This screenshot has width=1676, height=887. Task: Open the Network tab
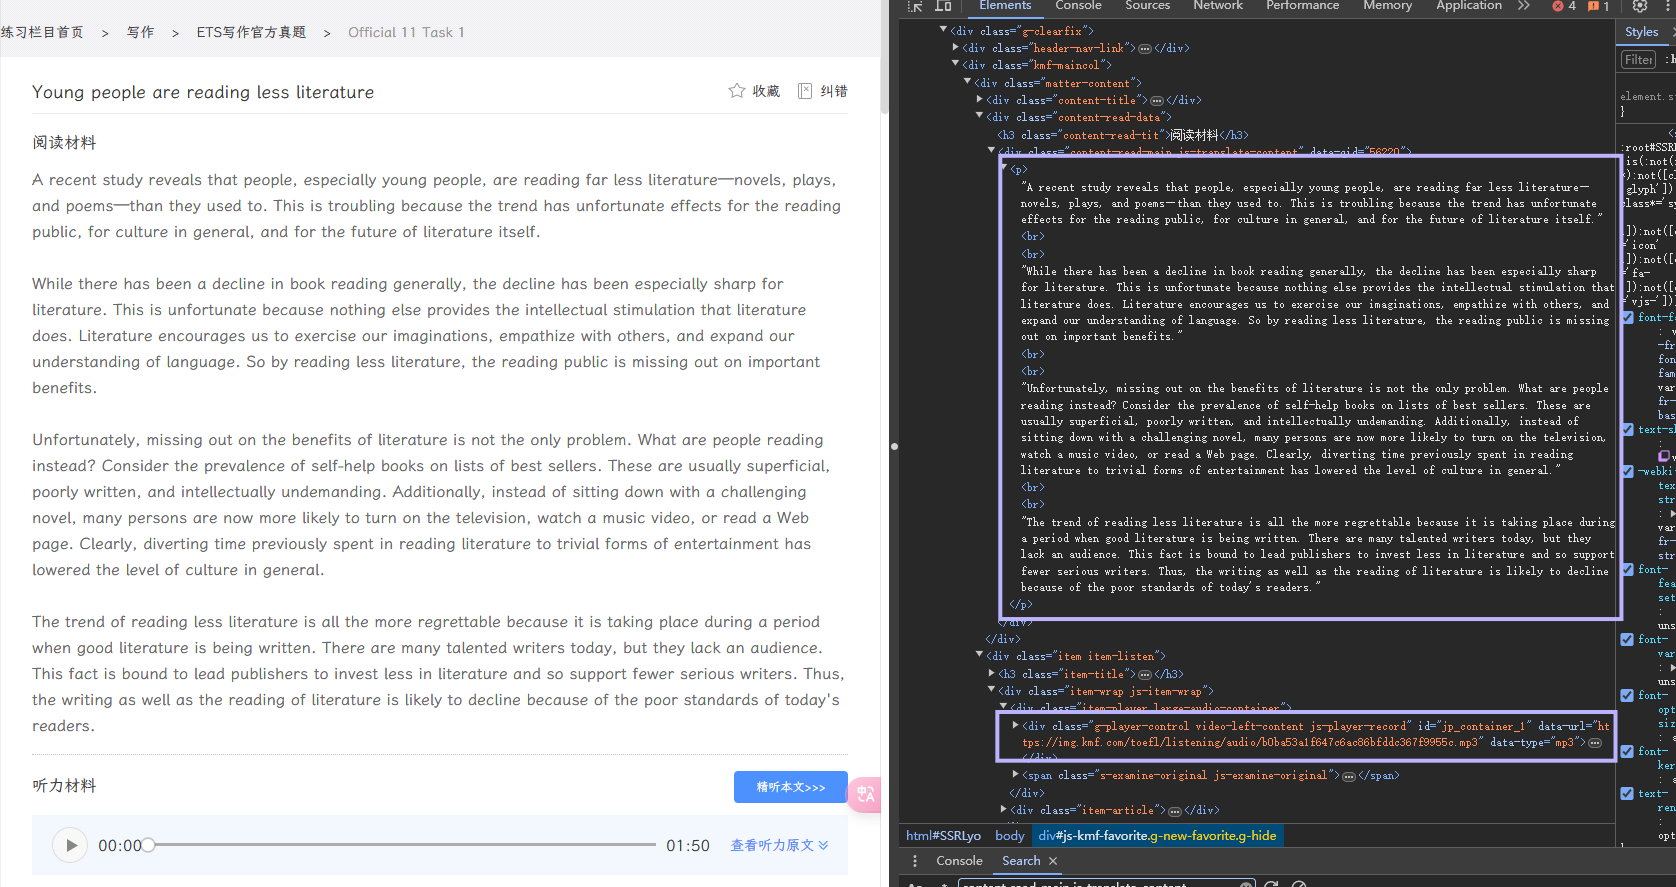pos(1218,6)
